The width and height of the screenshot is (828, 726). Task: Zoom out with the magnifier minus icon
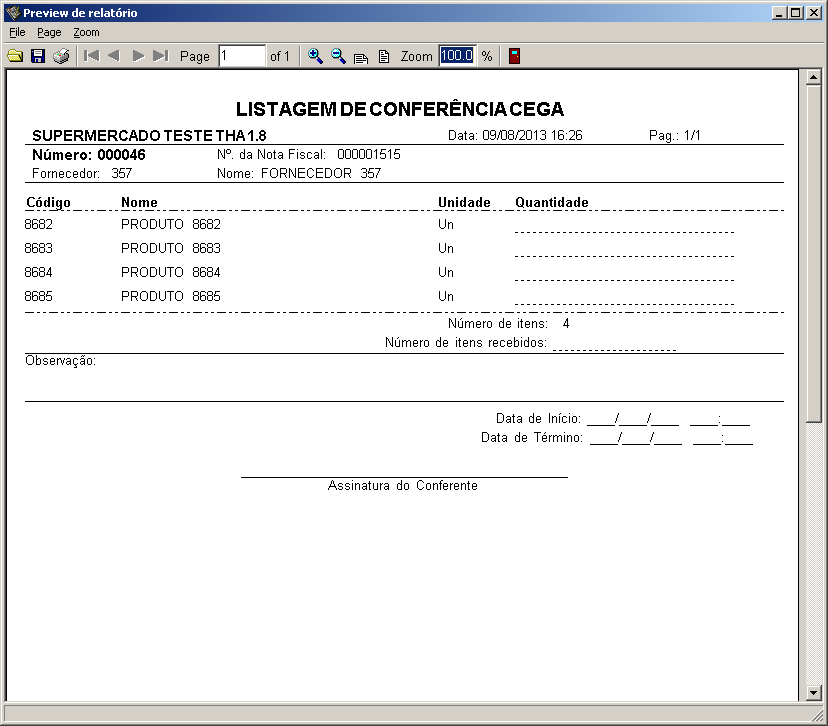tap(338, 56)
